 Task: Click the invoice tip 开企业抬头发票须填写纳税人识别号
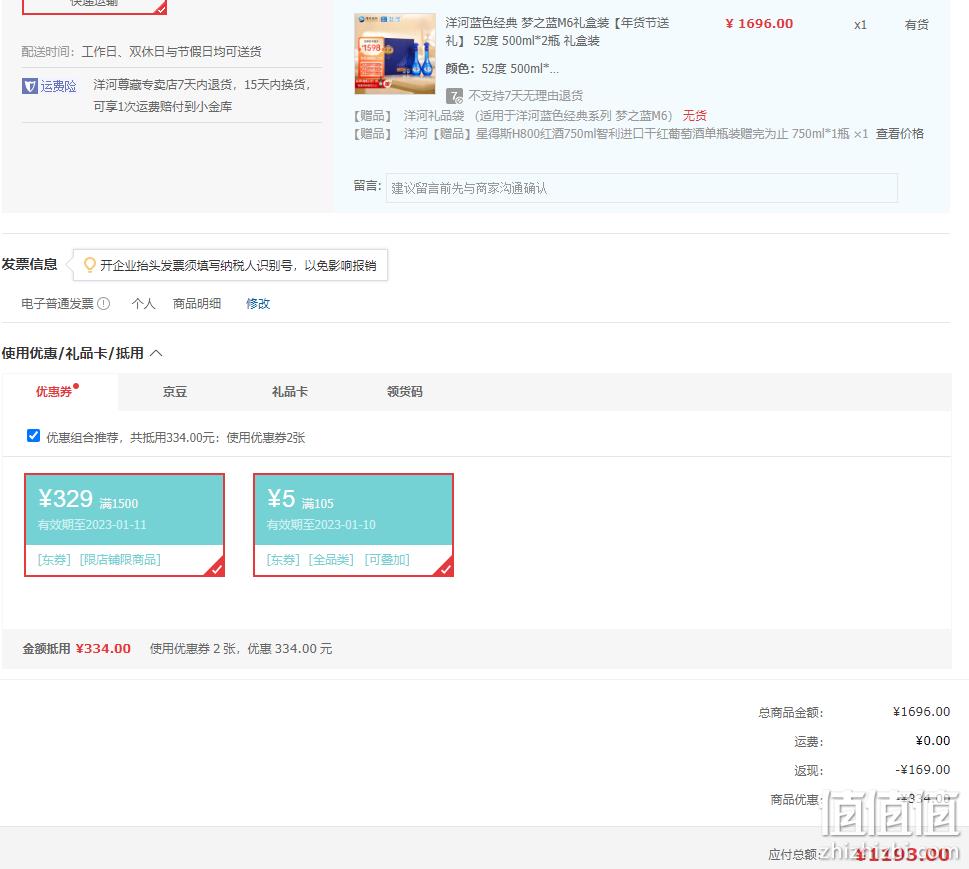[x=238, y=265]
